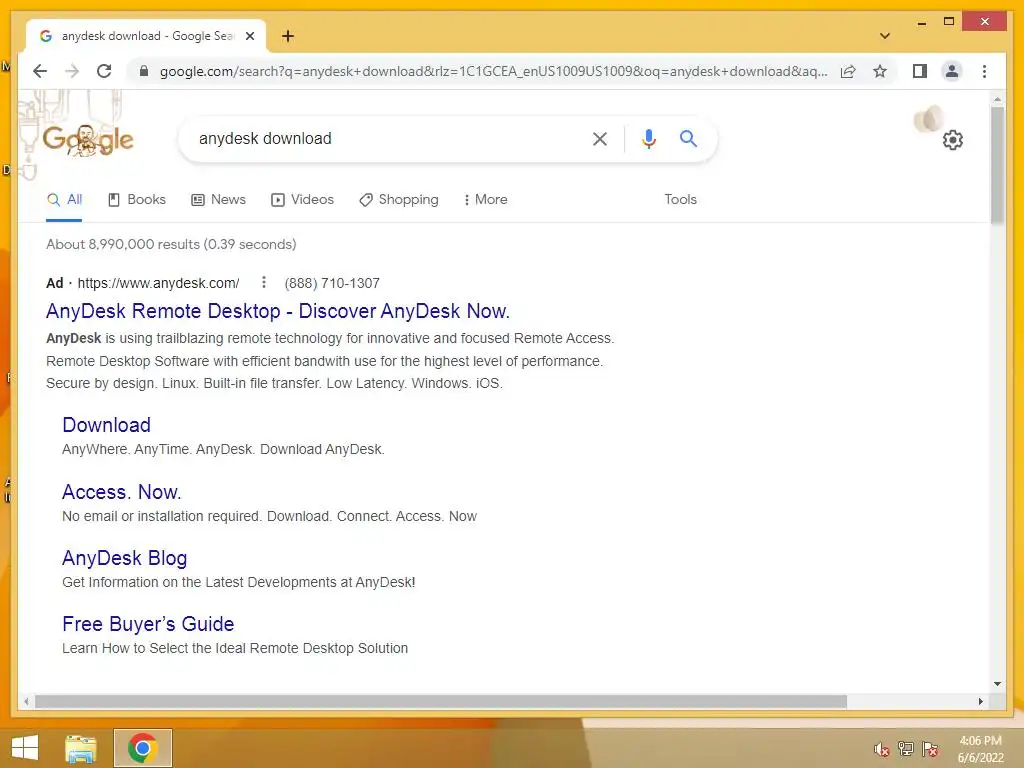Click the Google doodle logo
The width and height of the screenshot is (1024, 768).
coord(88,140)
